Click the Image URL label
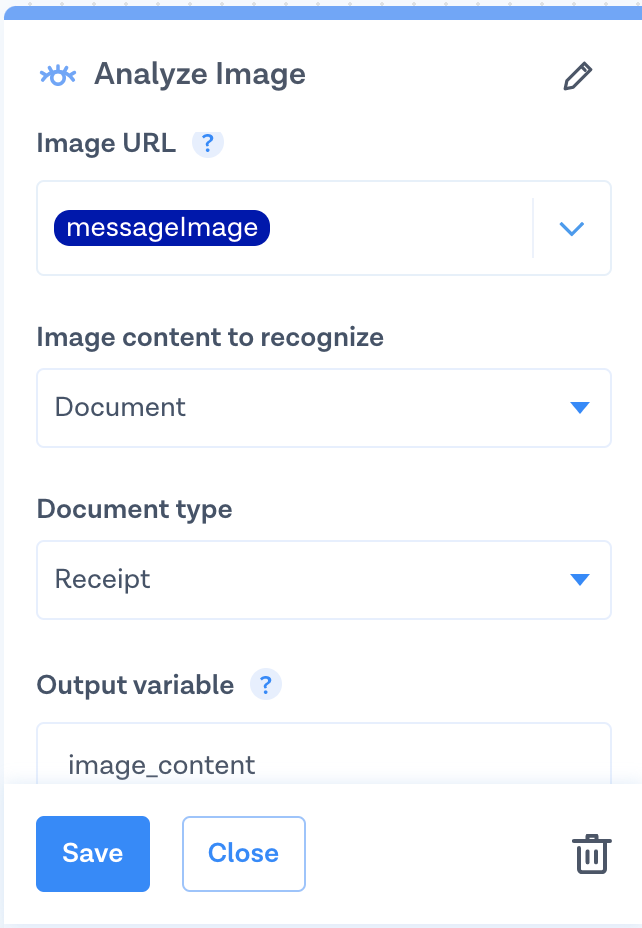Viewport: 642px width, 928px height. tap(106, 144)
